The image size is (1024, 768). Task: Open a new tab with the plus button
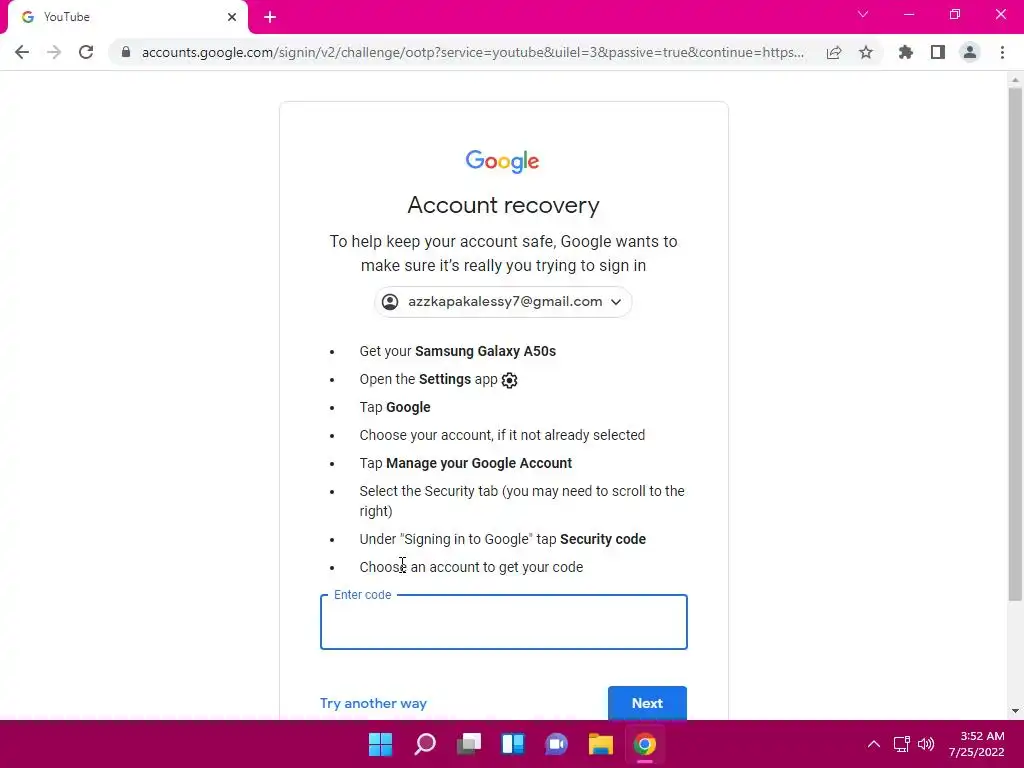coord(270,17)
